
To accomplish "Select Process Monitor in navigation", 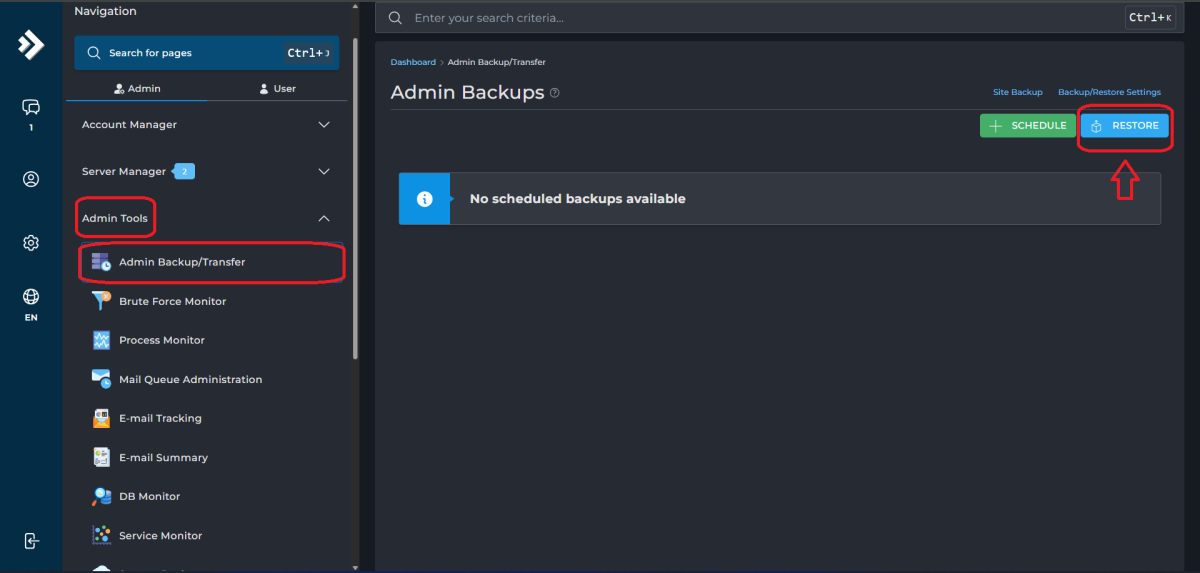I will (161, 340).
